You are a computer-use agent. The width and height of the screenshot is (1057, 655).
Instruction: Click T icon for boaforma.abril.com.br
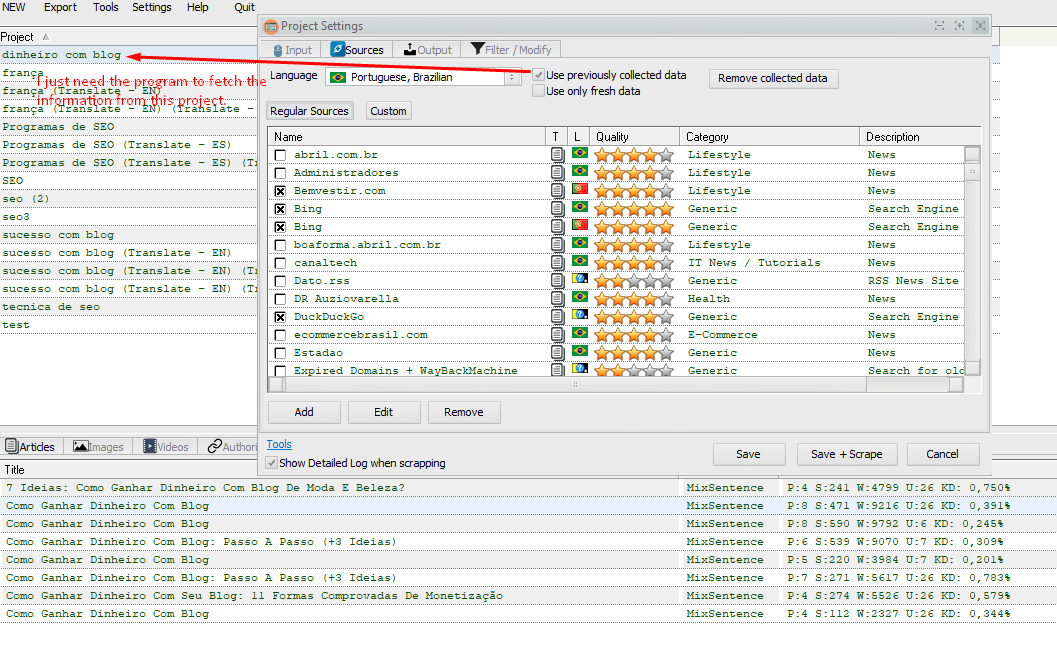pos(557,245)
